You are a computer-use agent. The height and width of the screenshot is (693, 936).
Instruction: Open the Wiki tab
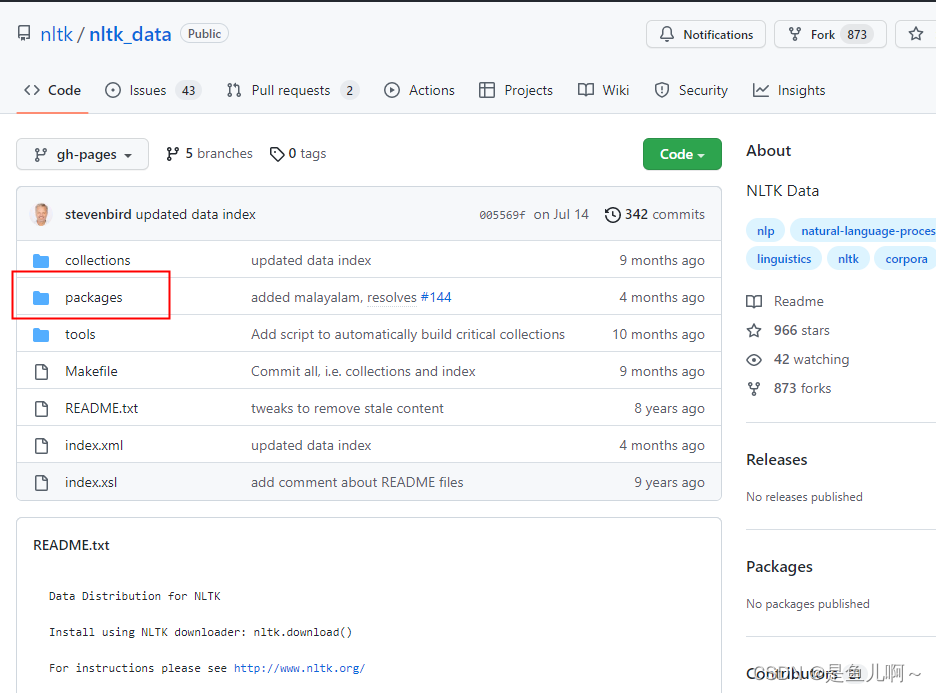click(604, 90)
